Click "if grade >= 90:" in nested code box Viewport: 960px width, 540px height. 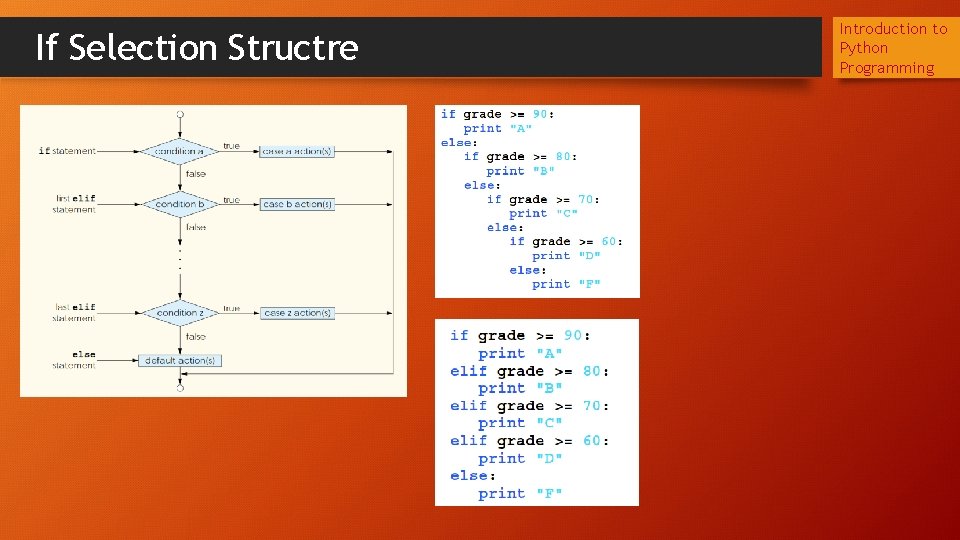point(497,114)
